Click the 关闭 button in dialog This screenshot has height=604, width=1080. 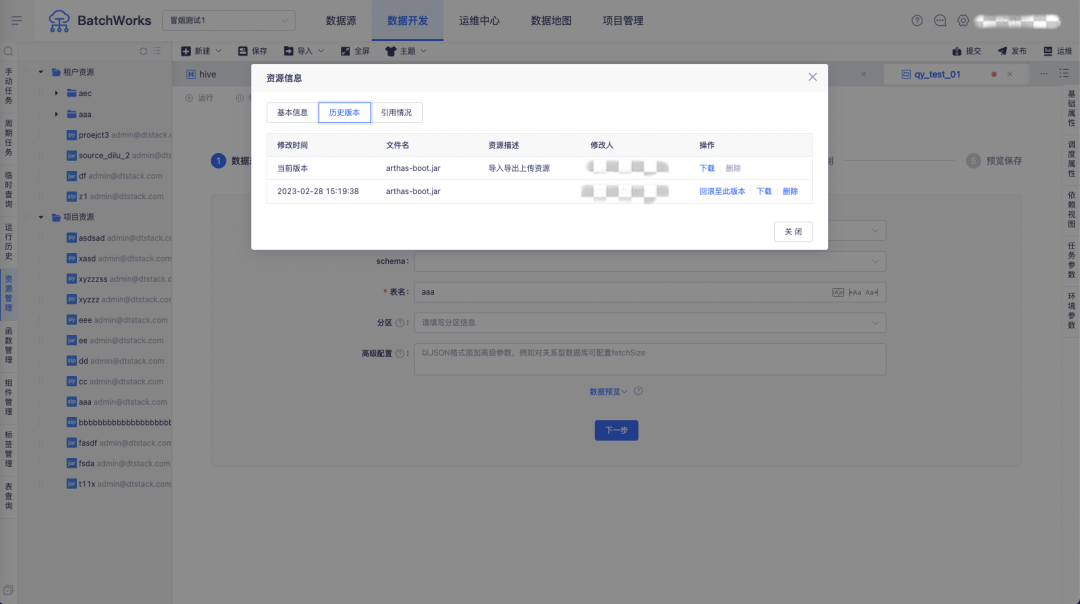point(792,232)
